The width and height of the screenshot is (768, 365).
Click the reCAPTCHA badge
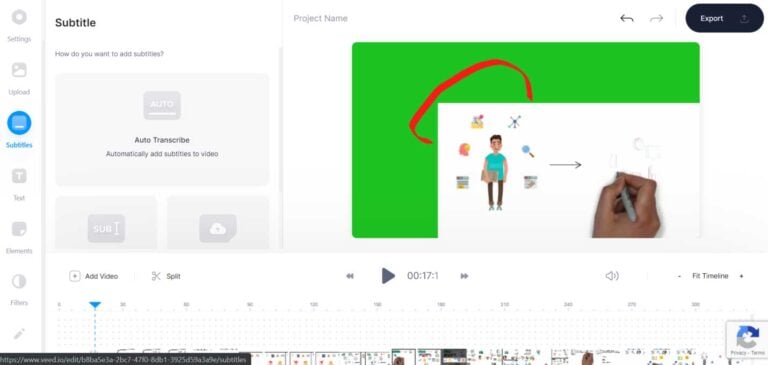pos(747,339)
